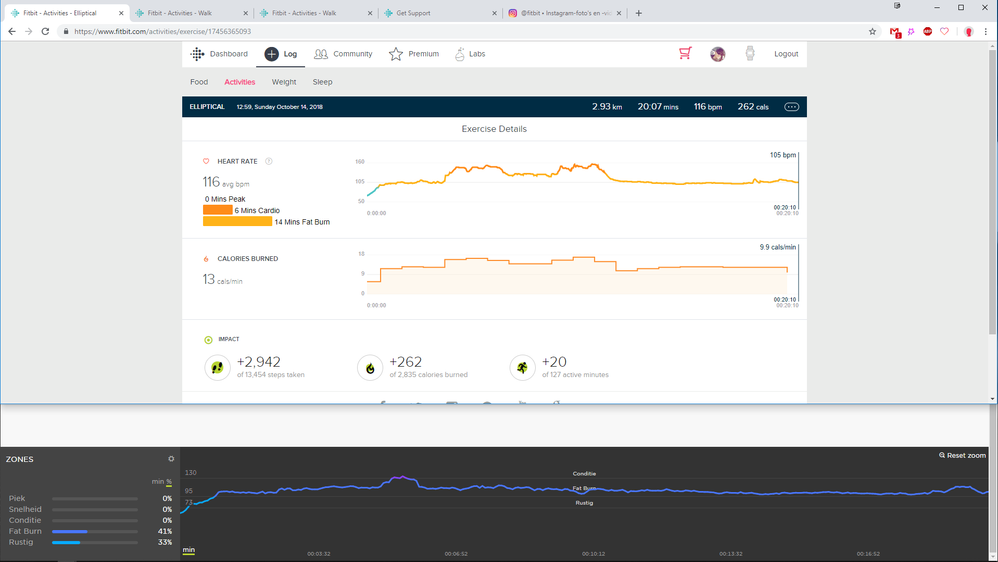Click the Rustig zone progress bar

[x=95, y=542]
